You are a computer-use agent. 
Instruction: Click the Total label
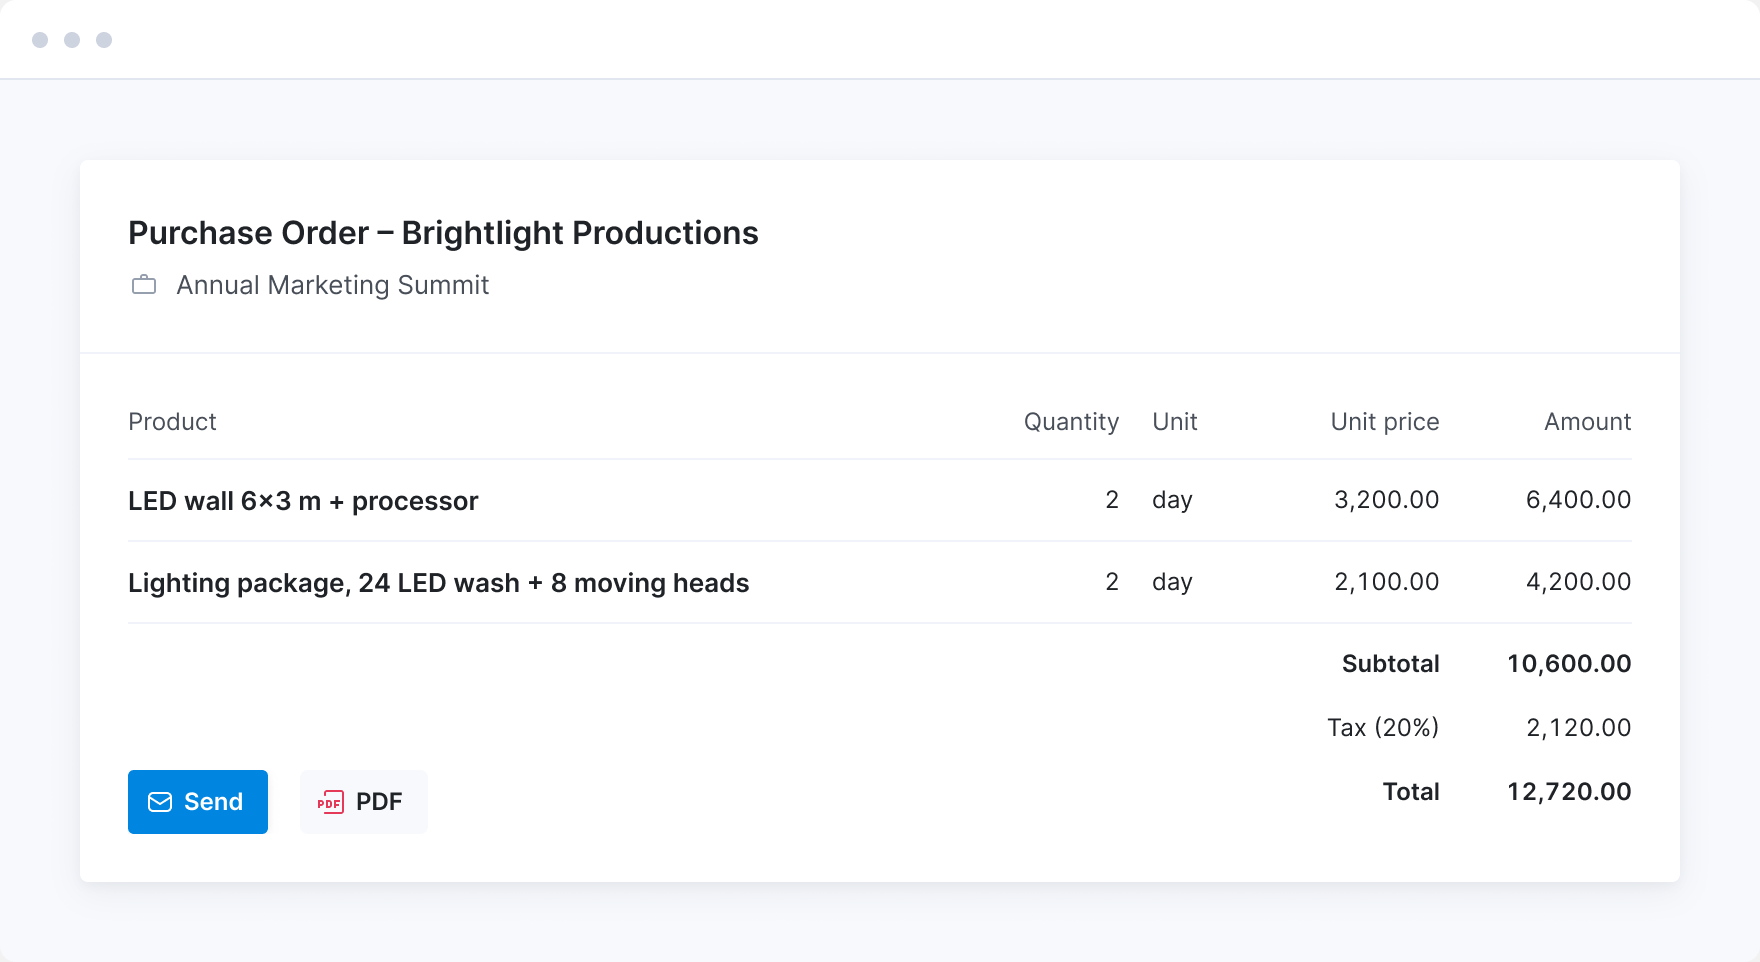pos(1411,792)
